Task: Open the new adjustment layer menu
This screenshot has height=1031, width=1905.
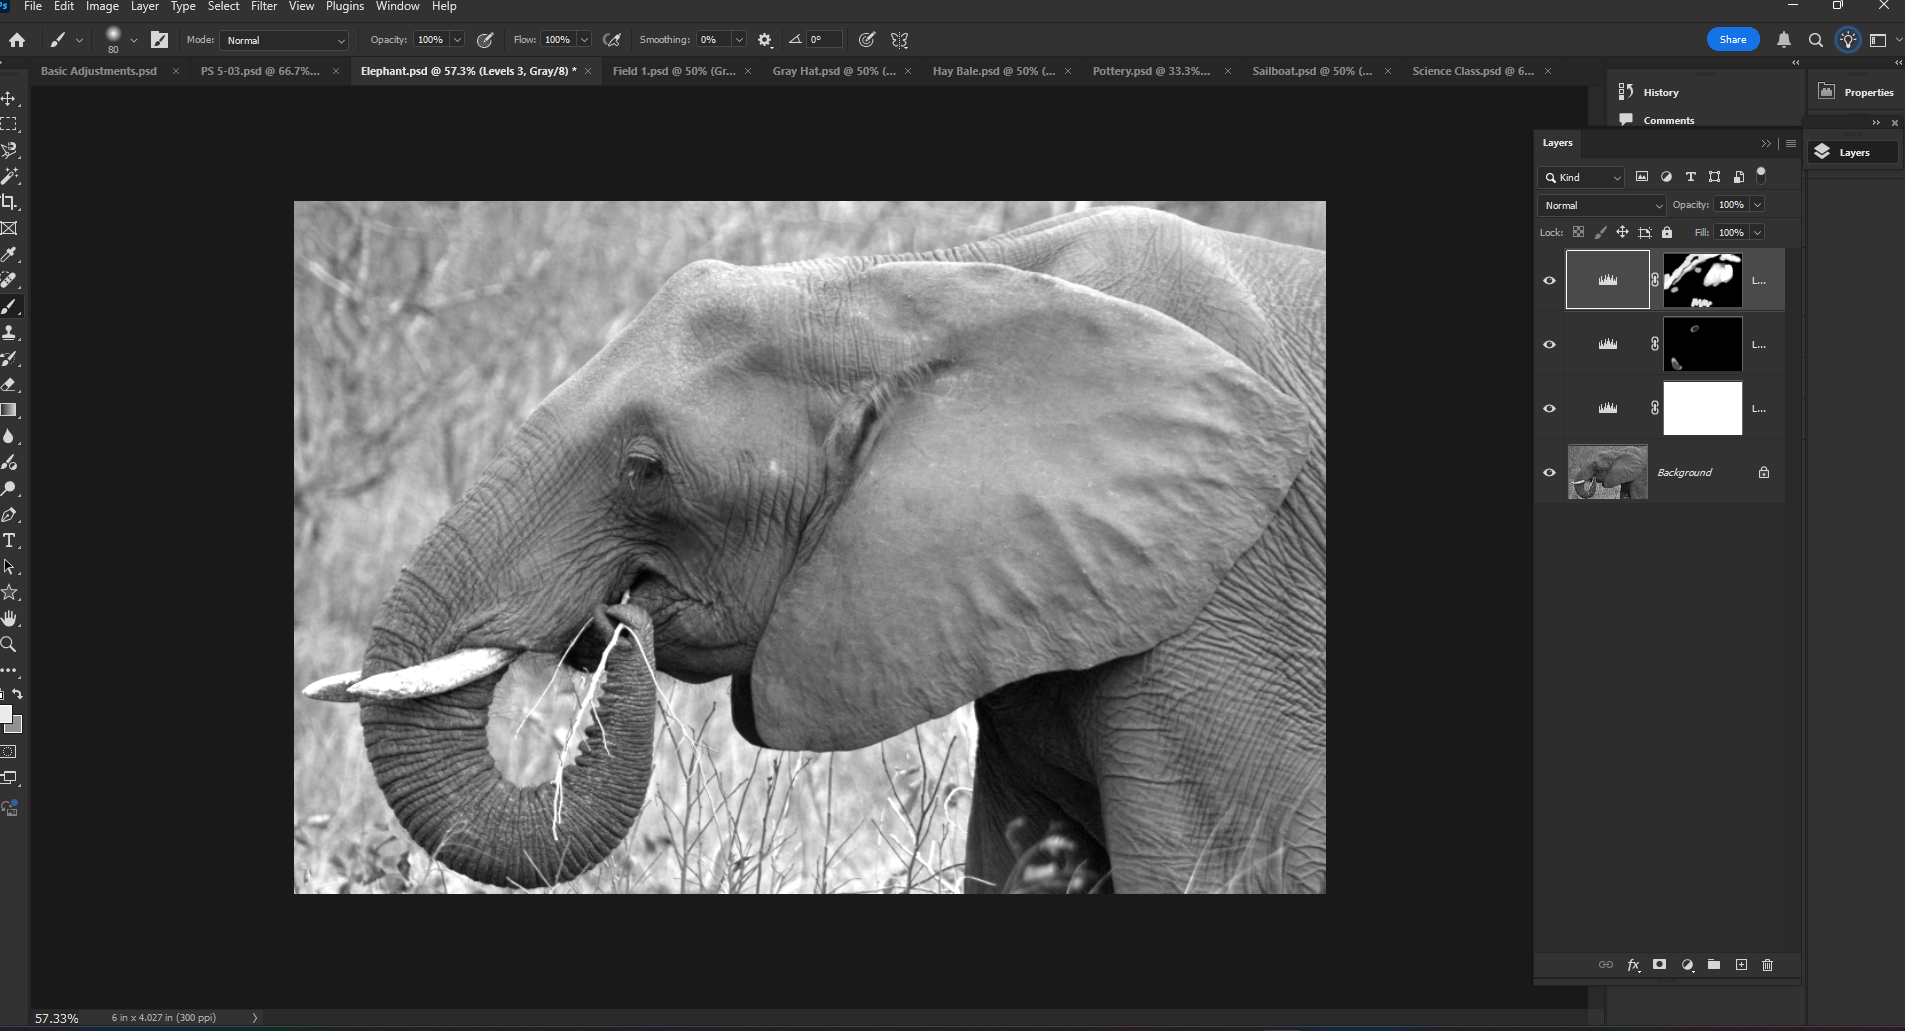Action: [x=1687, y=965]
